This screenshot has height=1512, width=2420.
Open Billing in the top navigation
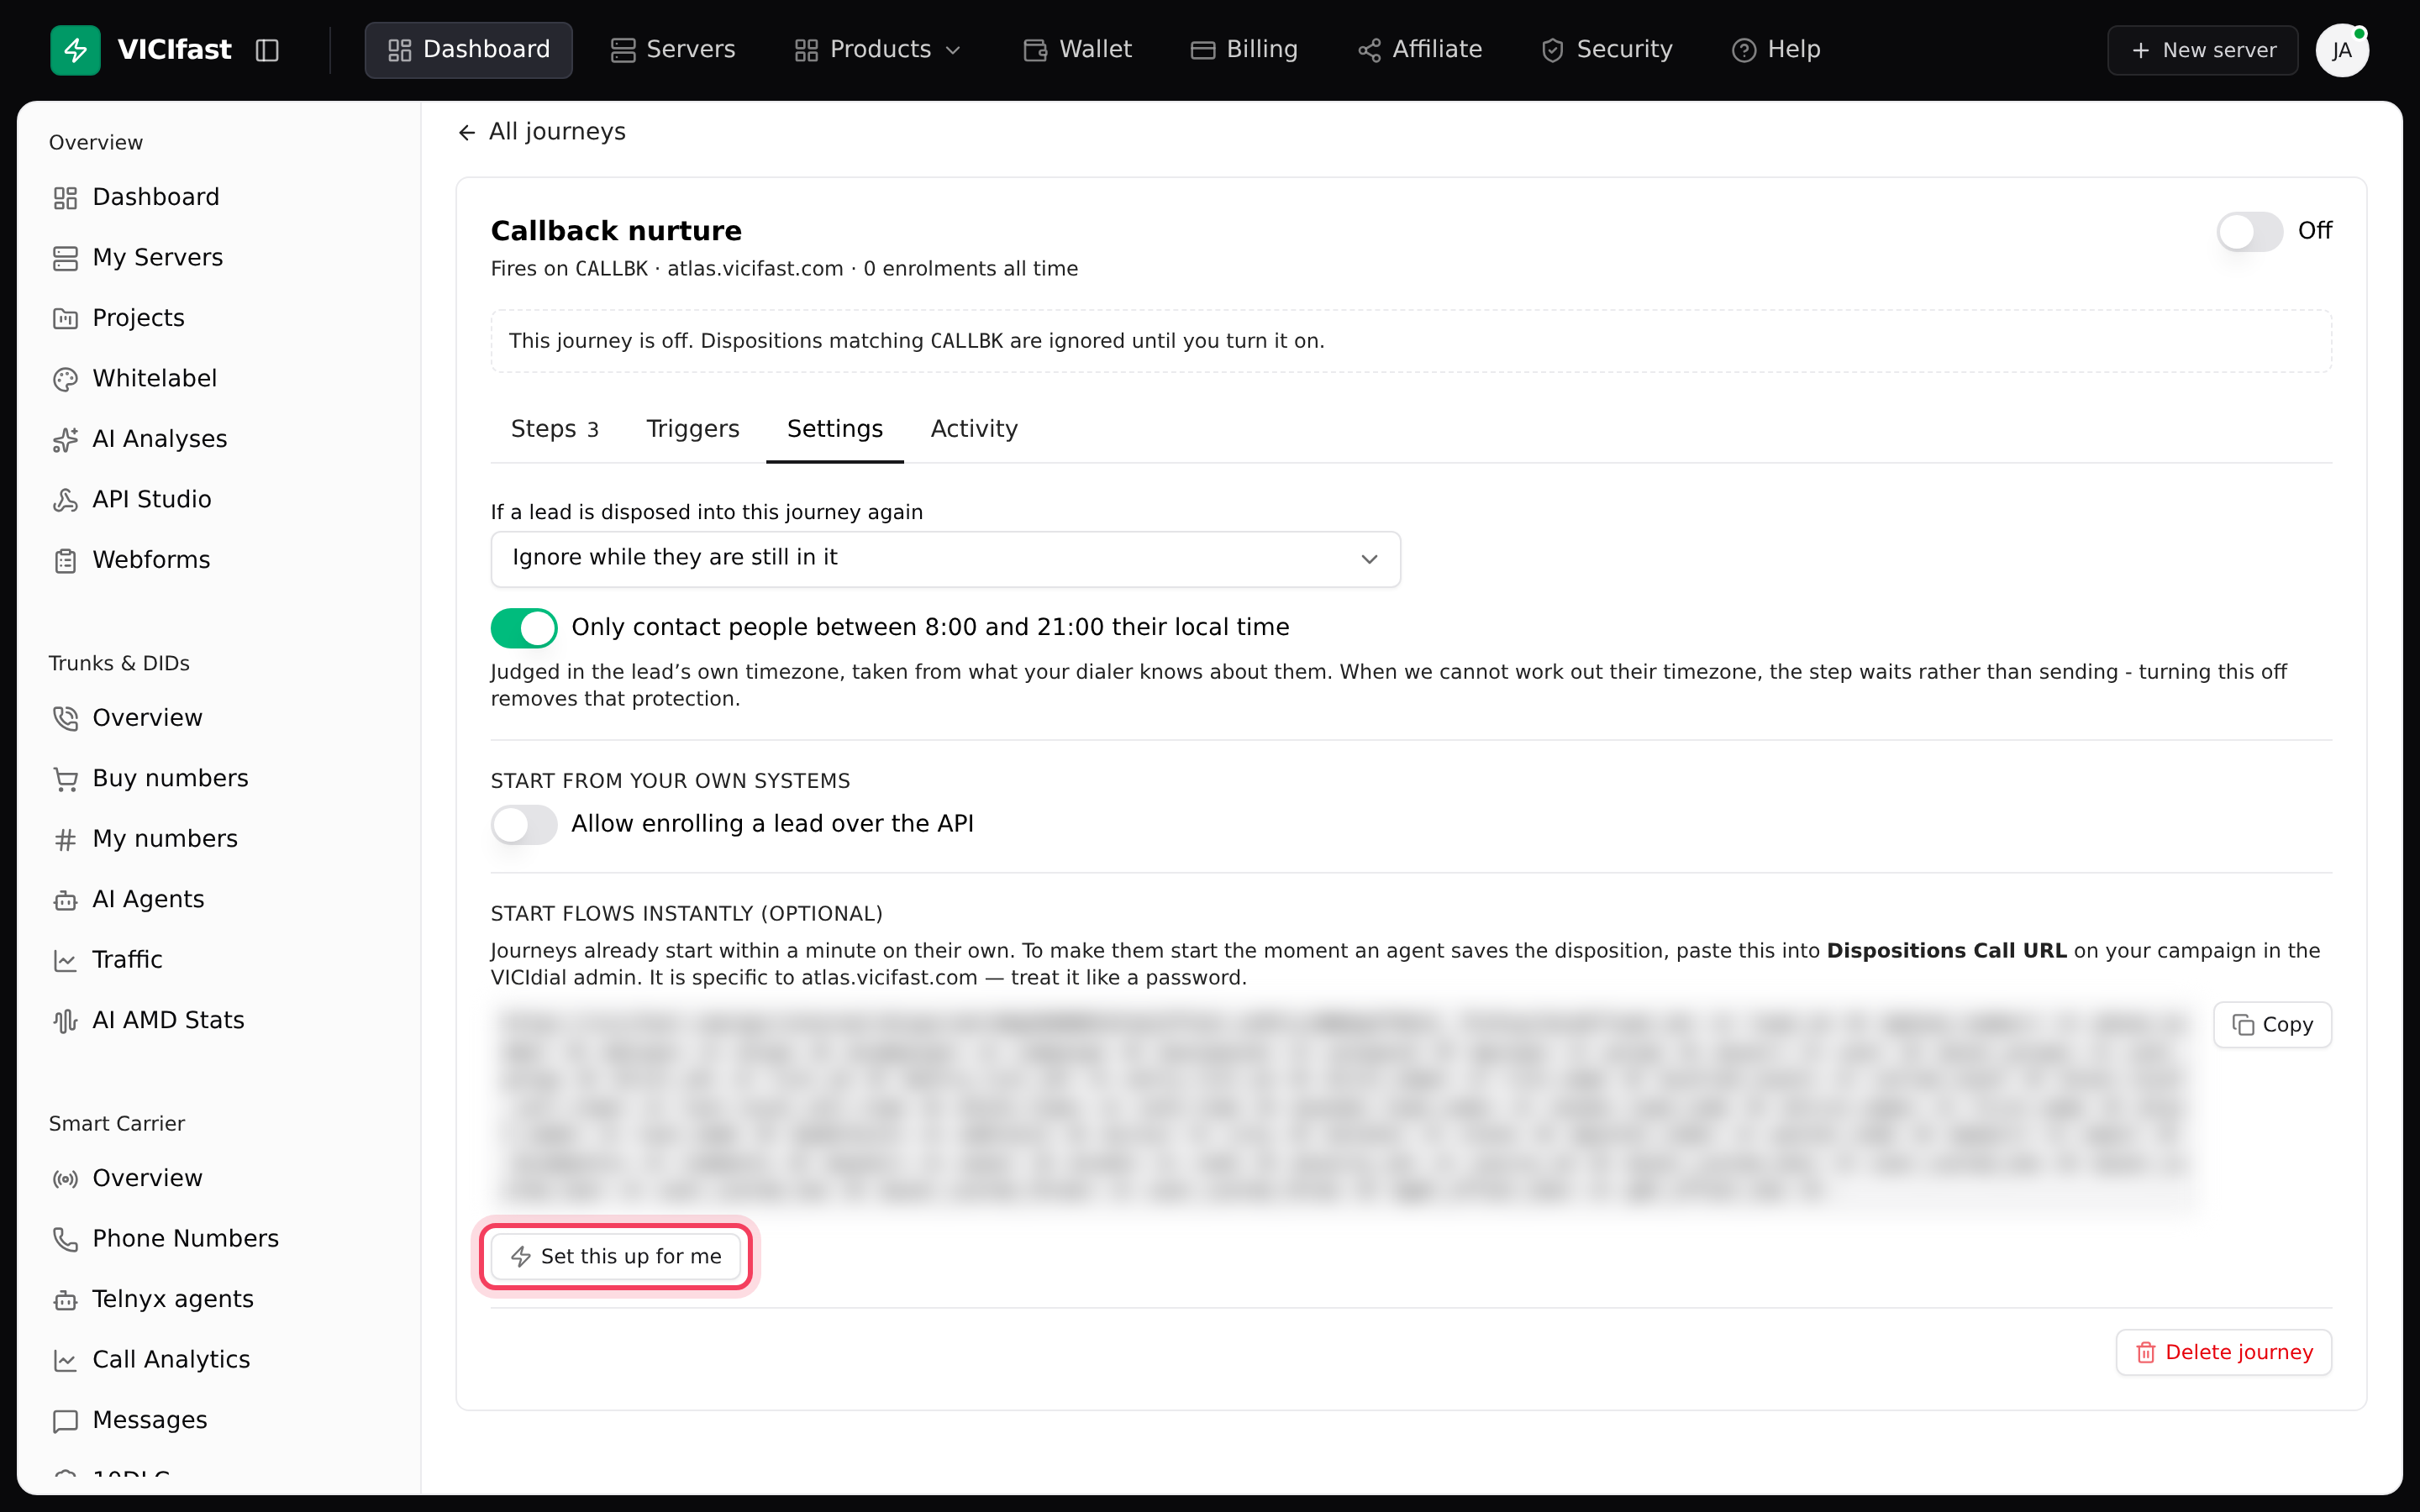point(1244,50)
